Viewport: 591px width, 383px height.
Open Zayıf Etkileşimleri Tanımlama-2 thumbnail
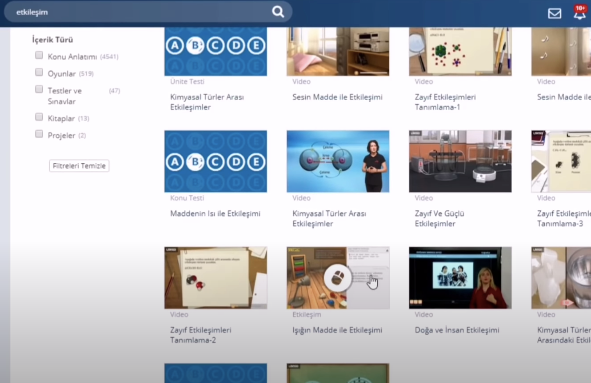(x=216, y=278)
